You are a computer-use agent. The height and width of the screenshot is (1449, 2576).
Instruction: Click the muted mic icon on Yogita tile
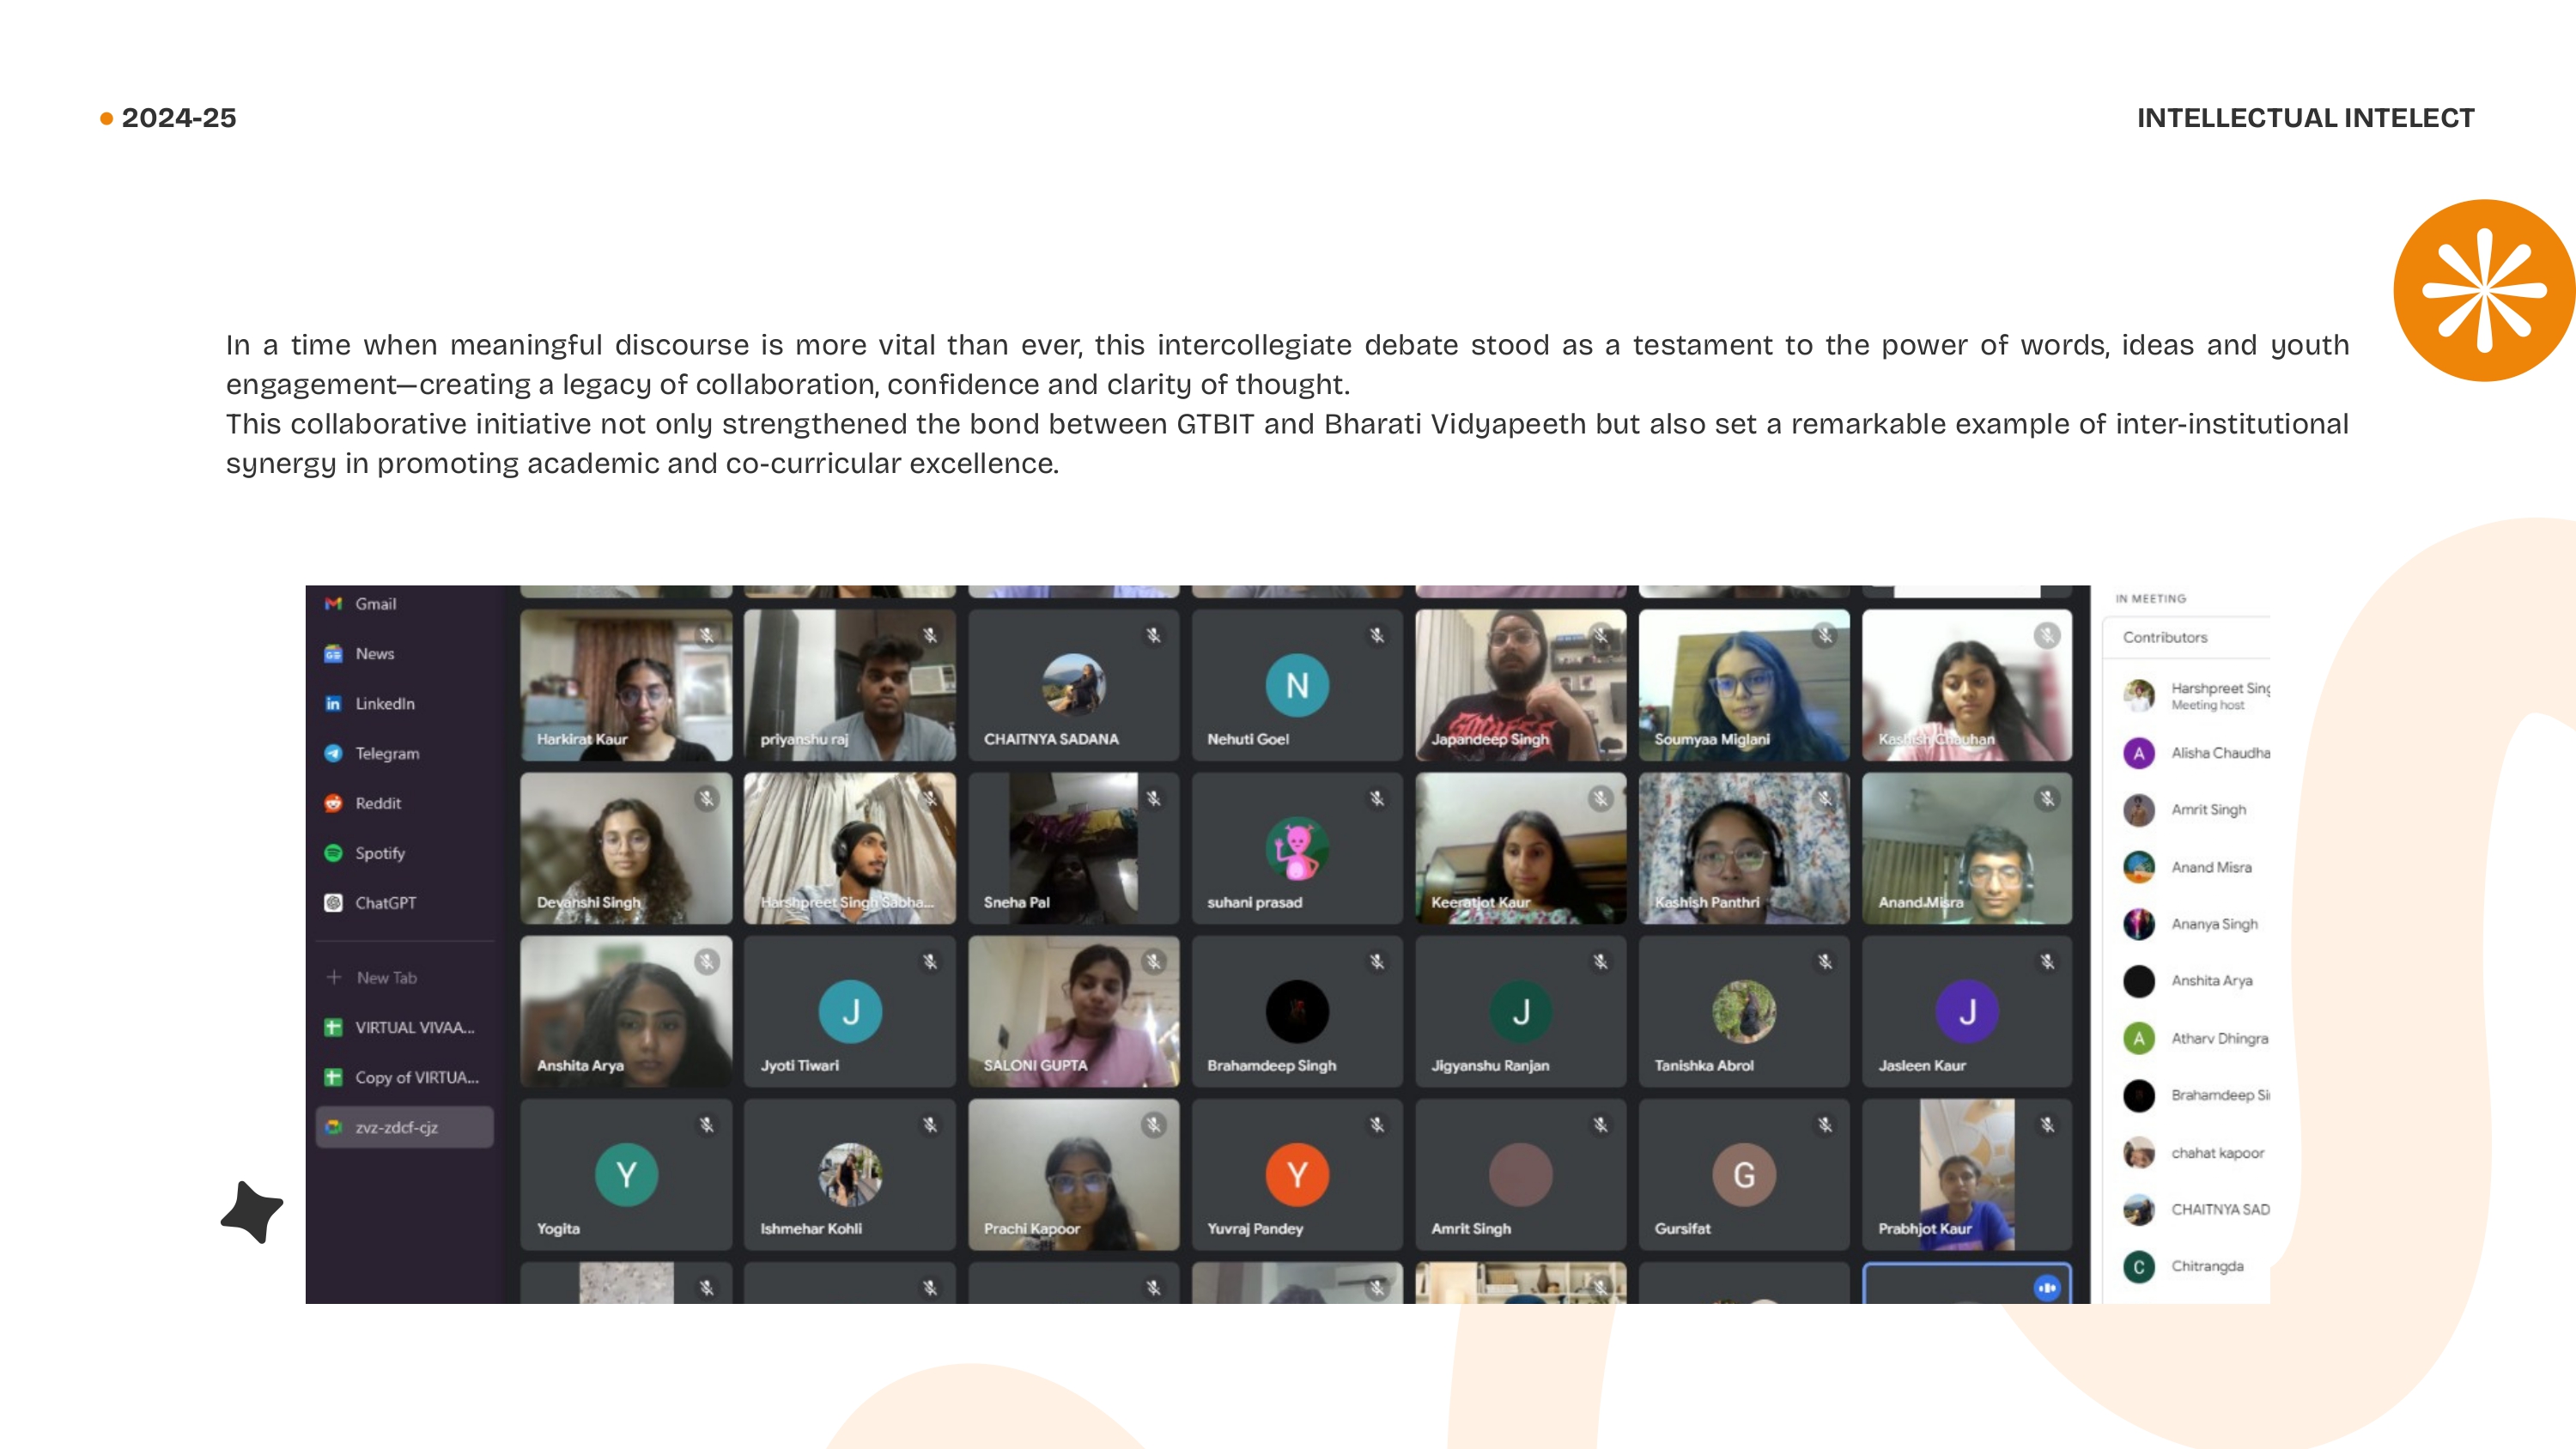pyautogui.click(x=707, y=1125)
